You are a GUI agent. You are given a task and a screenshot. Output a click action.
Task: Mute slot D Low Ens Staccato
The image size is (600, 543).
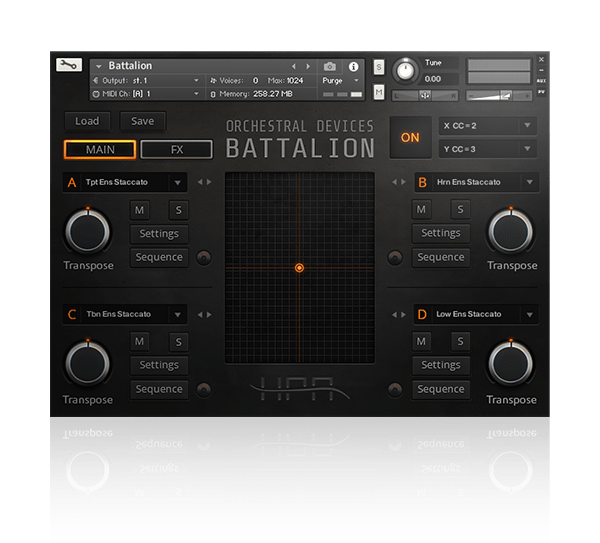tap(421, 341)
